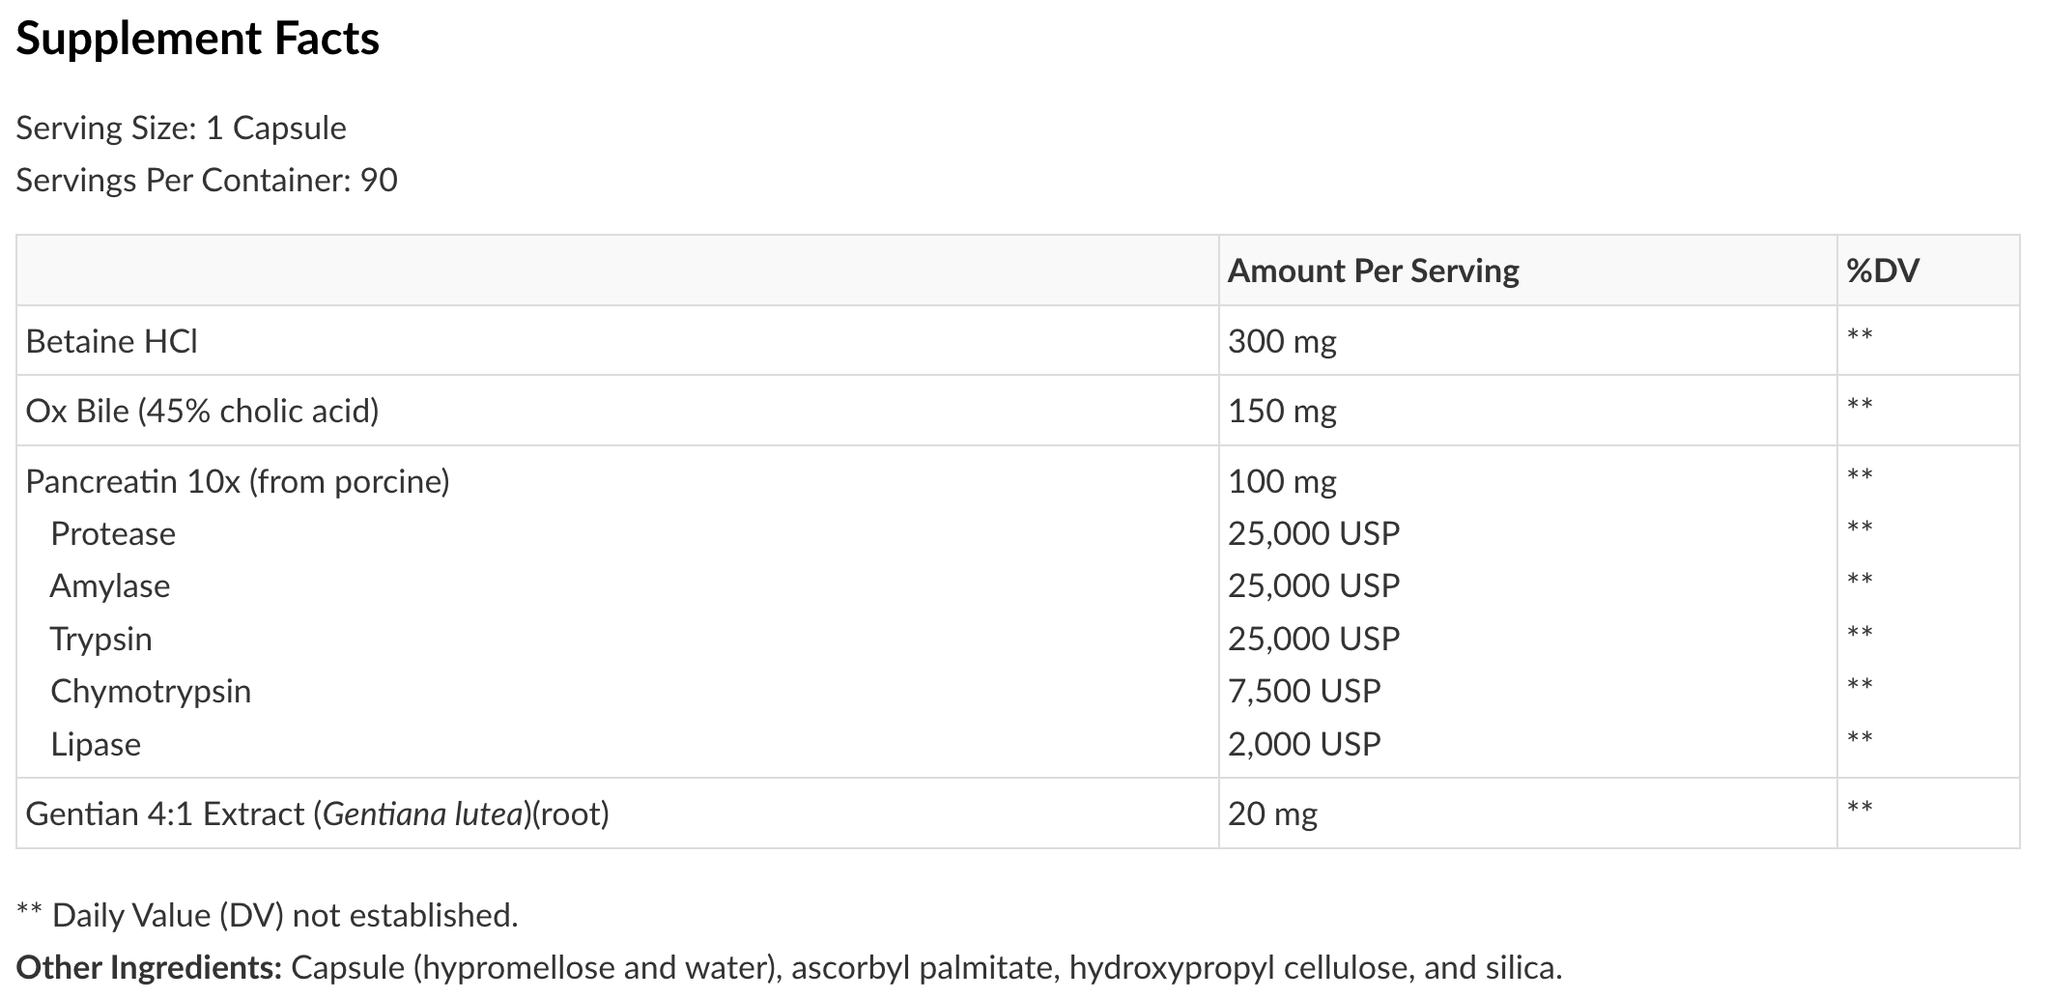Viewport: 2048px width, 999px height.
Task: Click the Supplement Facts heading
Action: point(197,40)
